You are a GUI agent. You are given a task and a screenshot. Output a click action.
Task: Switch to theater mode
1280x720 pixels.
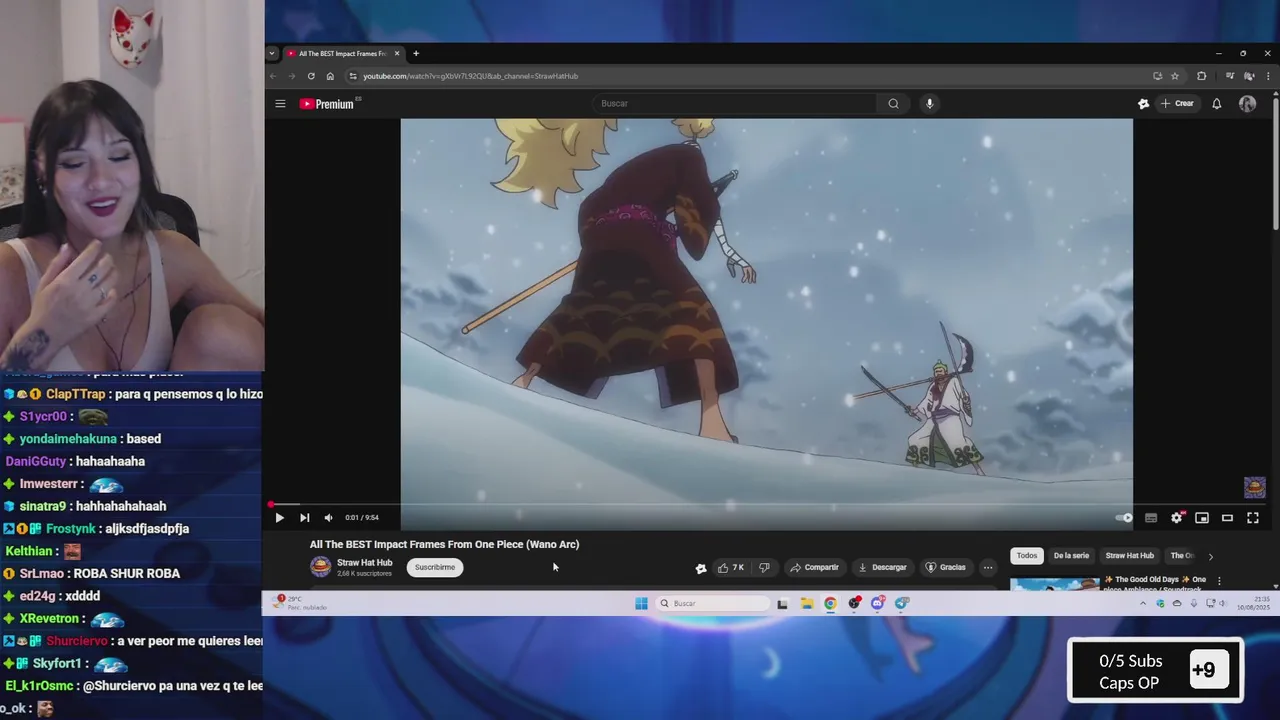pyautogui.click(x=1227, y=518)
